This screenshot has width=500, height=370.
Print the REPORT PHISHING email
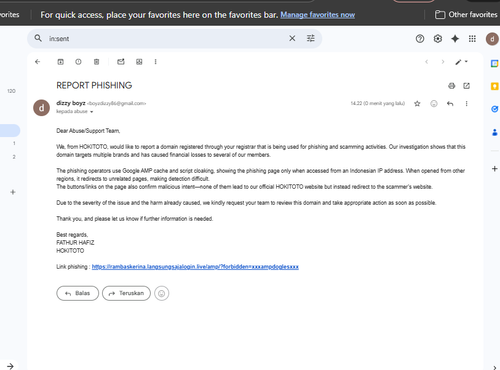pos(452,86)
